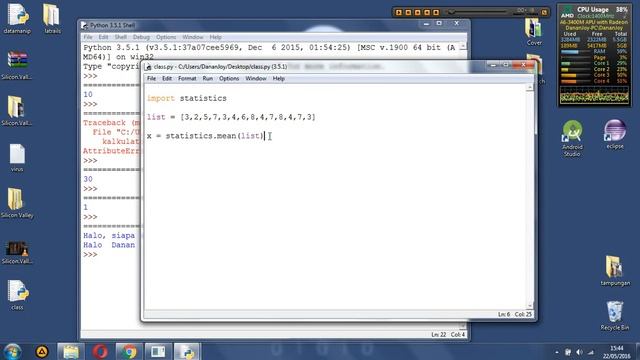Click 'Halo Danan' output in Shell

[x=109, y=245]
